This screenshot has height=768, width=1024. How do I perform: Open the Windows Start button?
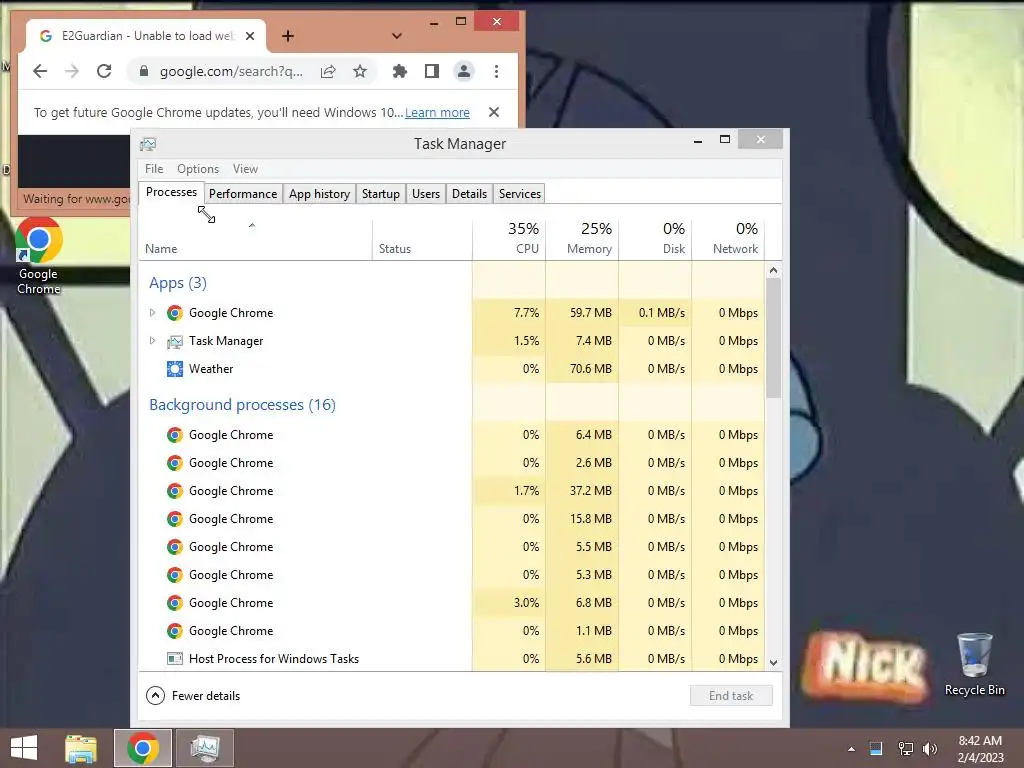click(x=24, y=748)
